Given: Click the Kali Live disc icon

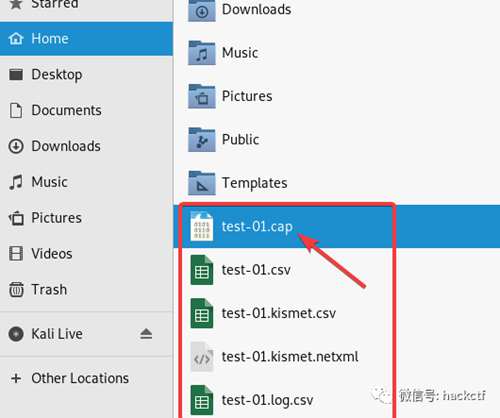Looking at the screenshot, I should [16, 334].
